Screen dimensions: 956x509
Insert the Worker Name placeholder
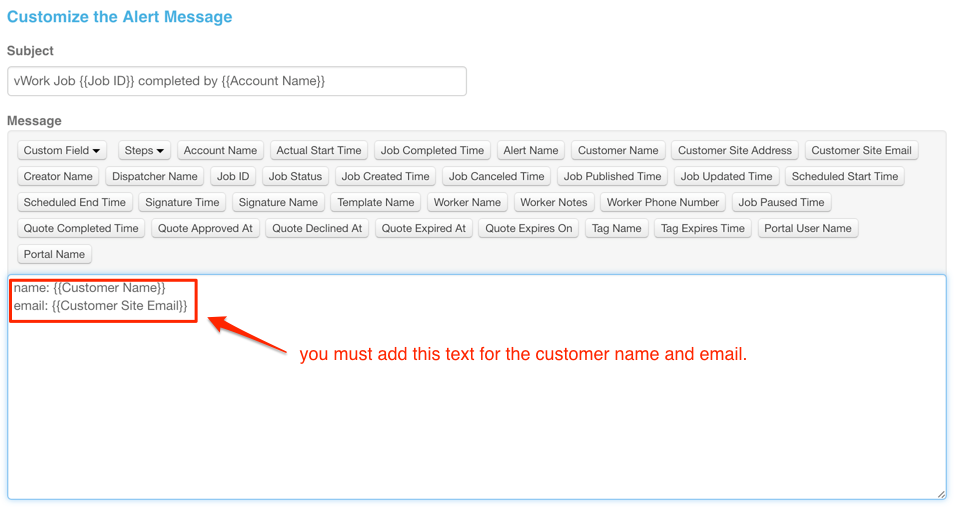(x=467, y=202)
